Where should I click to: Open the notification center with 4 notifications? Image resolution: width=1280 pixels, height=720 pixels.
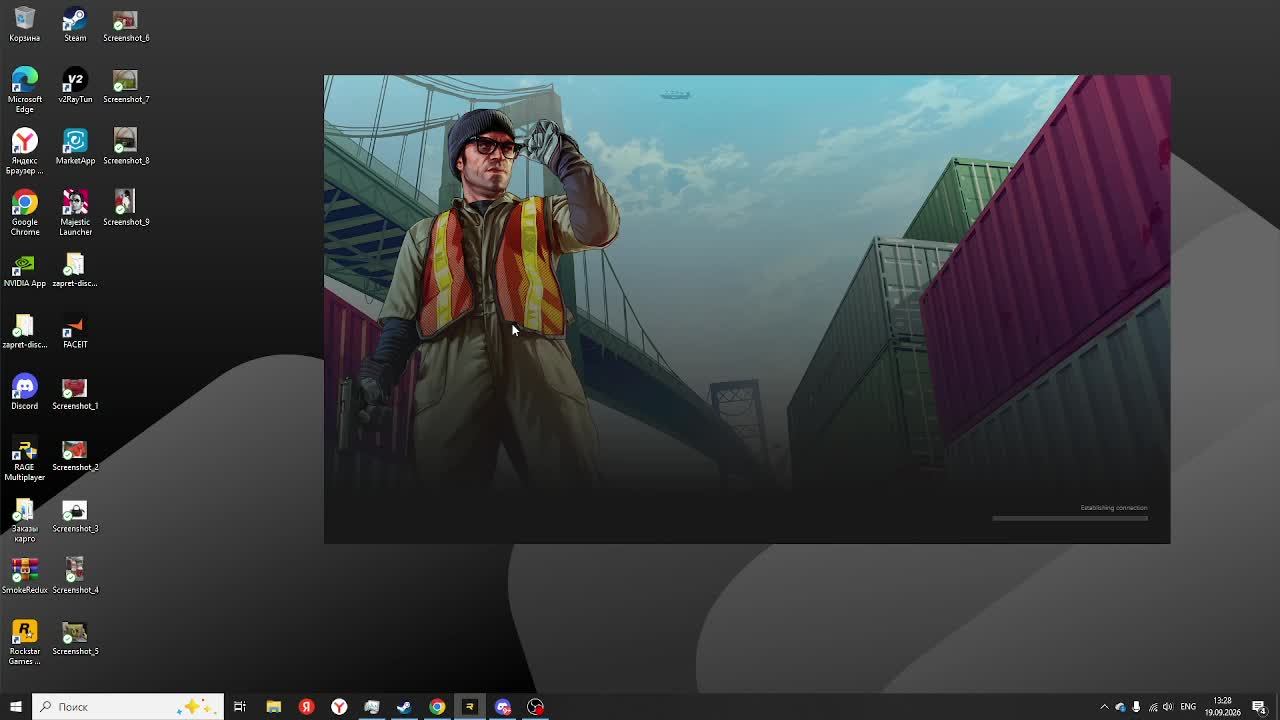[x=1259, y=707]
